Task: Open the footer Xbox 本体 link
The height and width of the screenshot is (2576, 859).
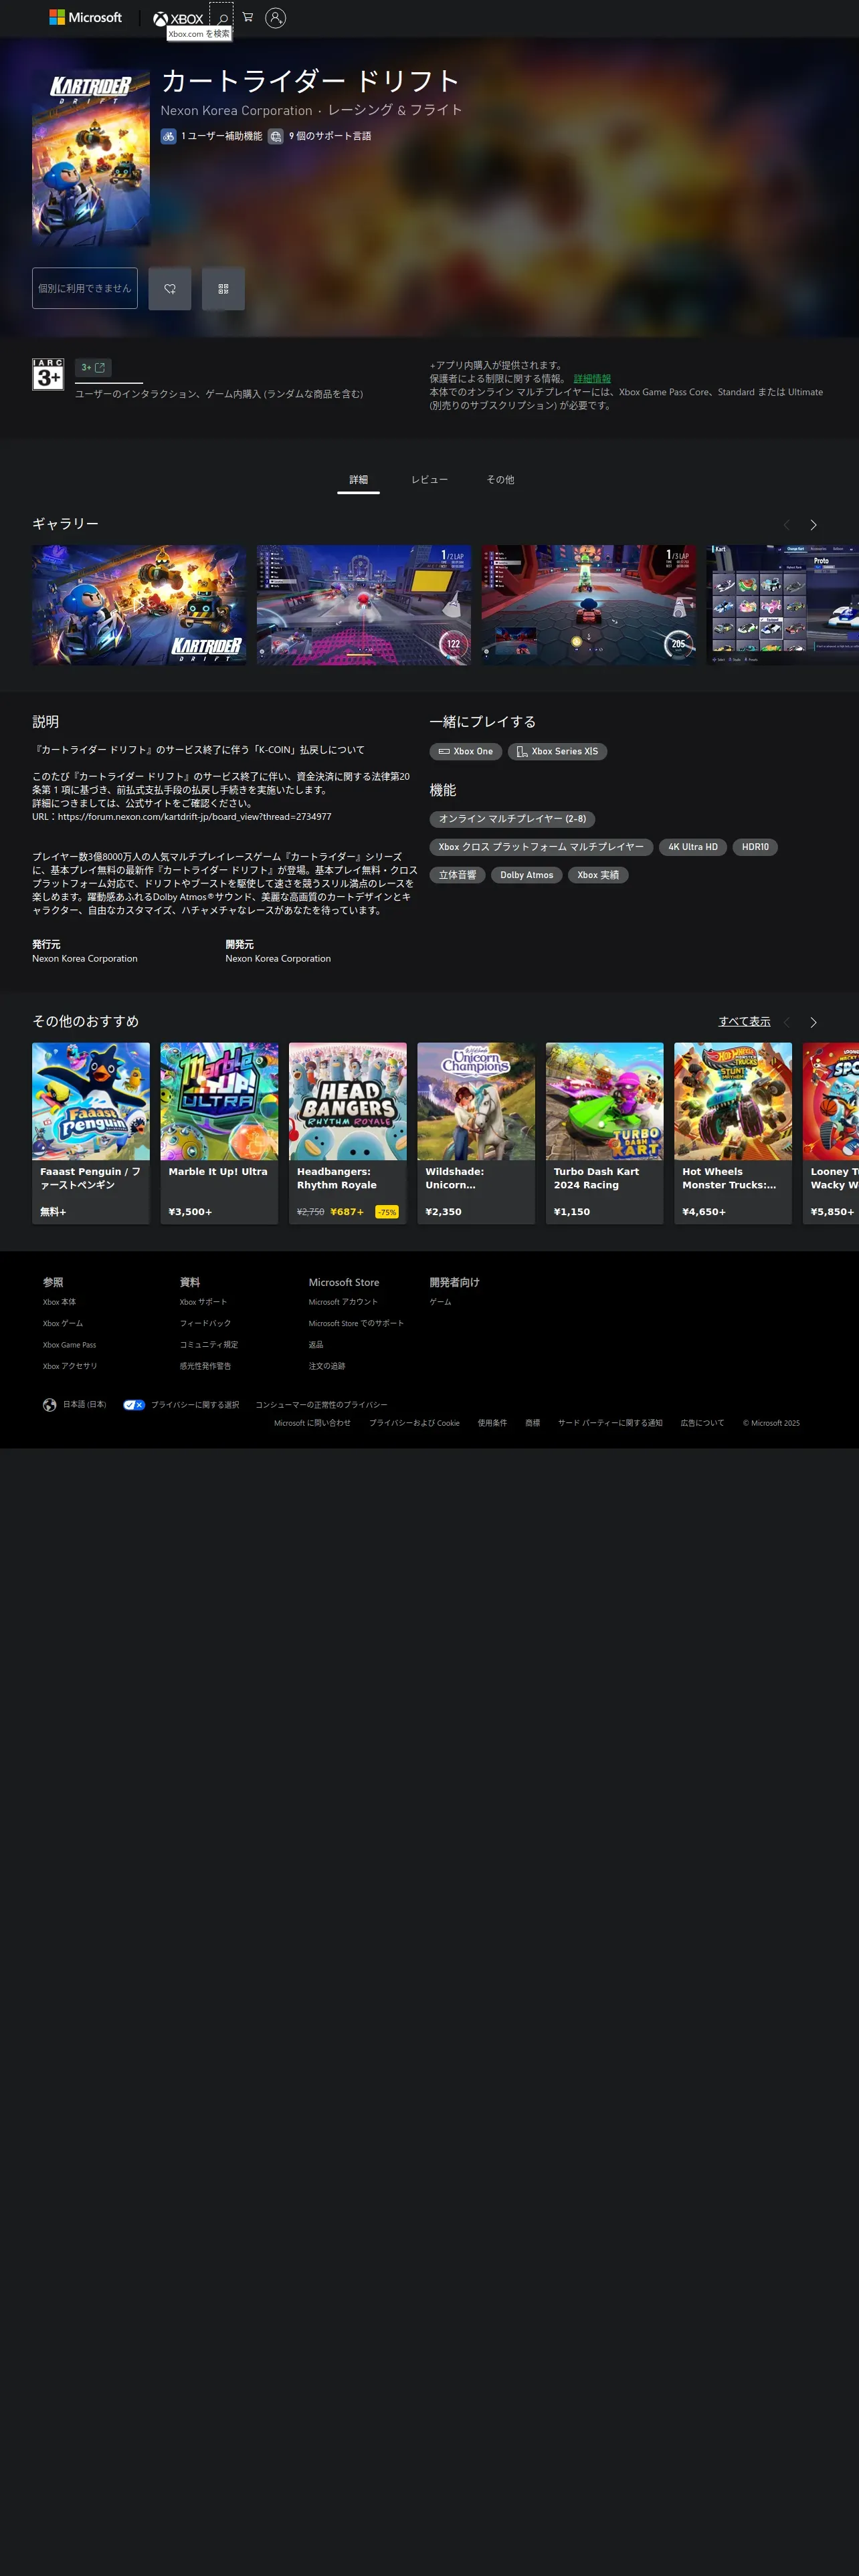Action: (x=59, y=1302)
